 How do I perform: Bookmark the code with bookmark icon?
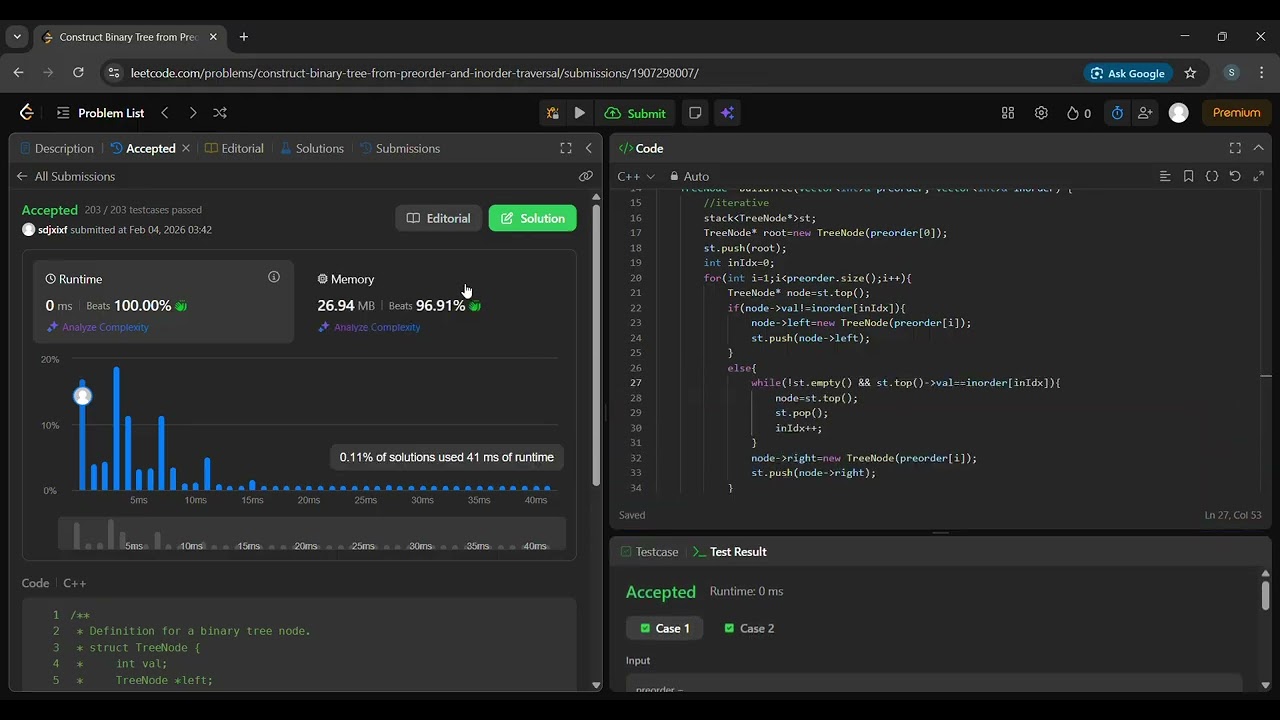point(1188,176)
